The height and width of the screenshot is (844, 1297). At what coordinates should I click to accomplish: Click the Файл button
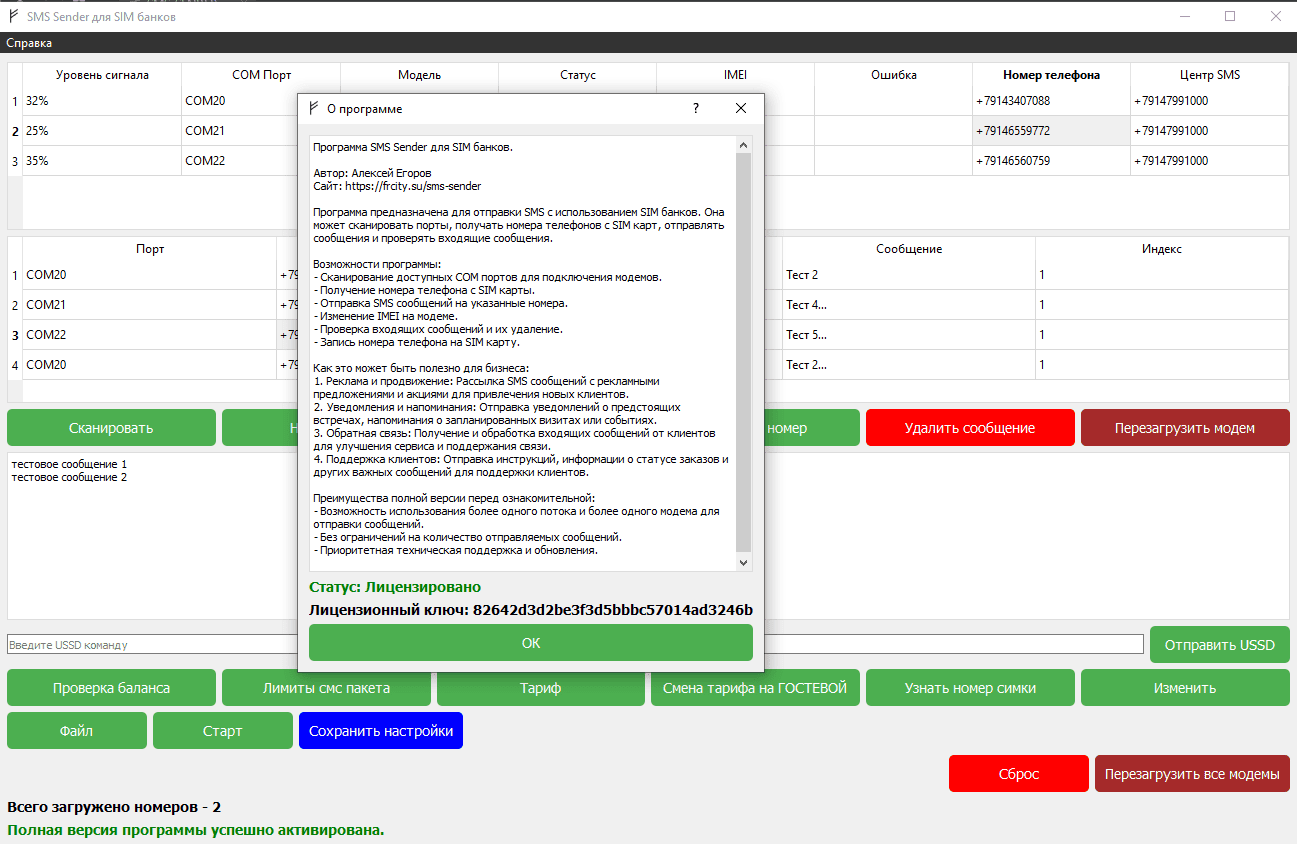click(x=77, y=731)
